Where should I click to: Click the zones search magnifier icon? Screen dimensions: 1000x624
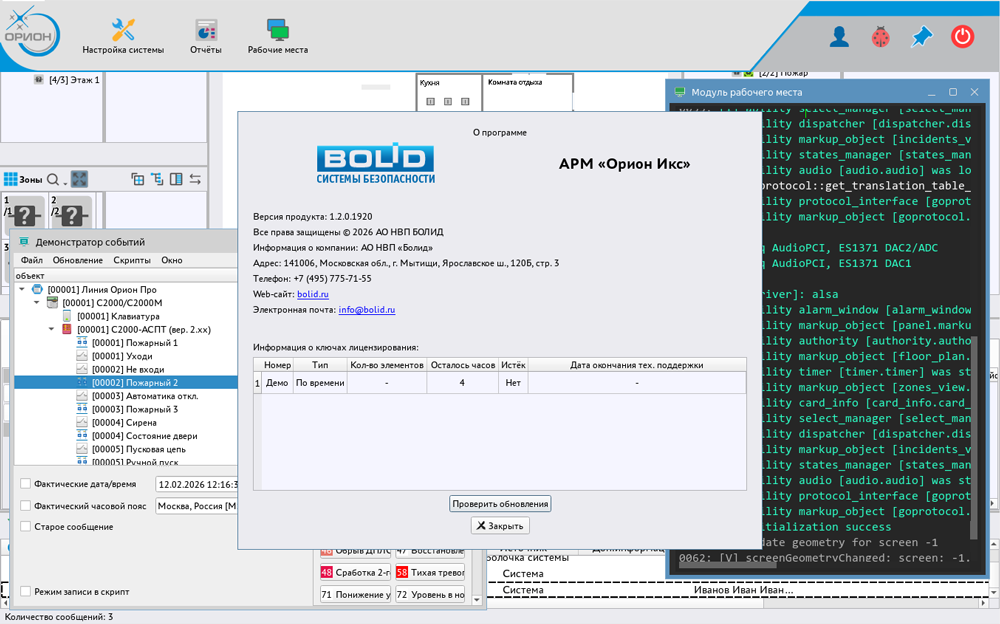tap(53, 179)
